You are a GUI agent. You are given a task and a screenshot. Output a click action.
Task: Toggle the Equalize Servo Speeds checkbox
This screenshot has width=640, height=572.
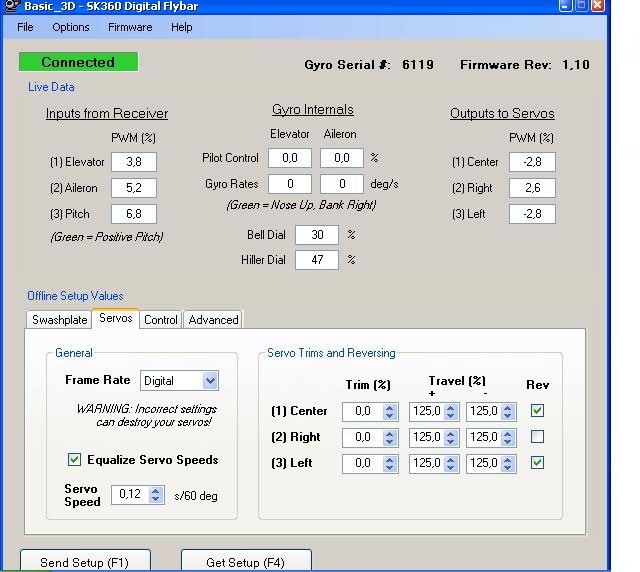[x=74, y=460]
